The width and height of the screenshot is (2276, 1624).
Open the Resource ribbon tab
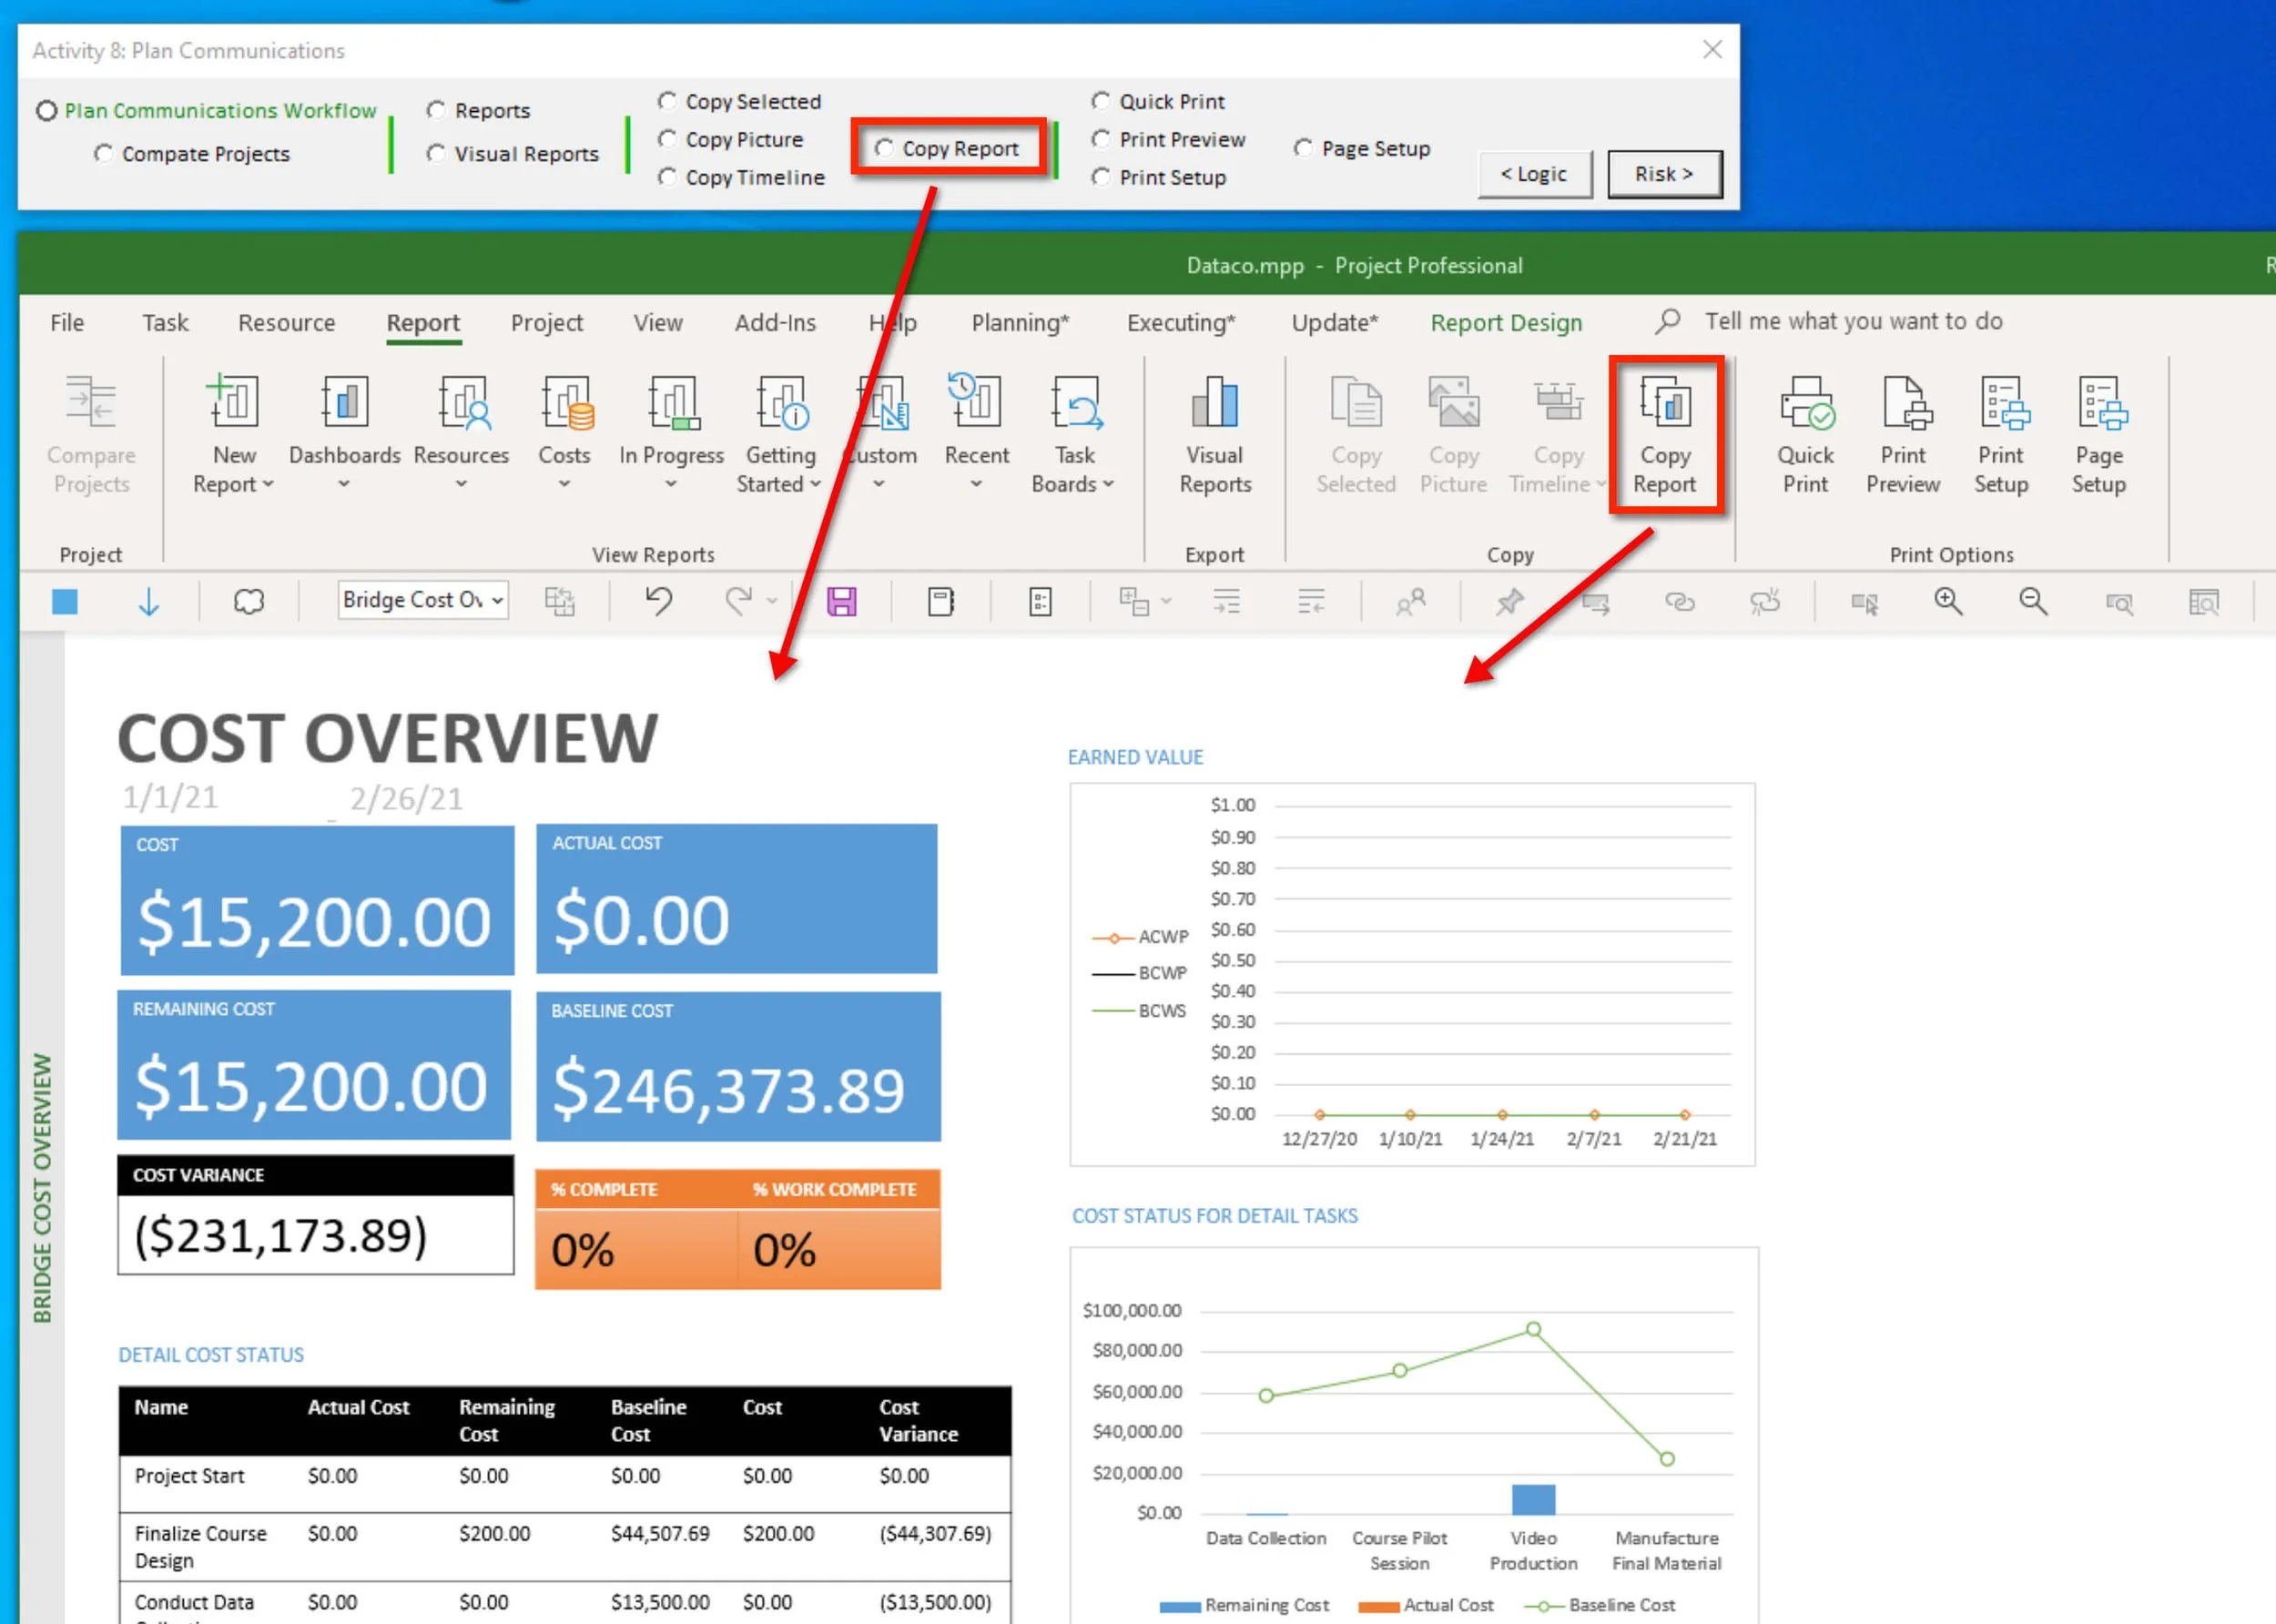pyautogui.click(x=286, y=322)
